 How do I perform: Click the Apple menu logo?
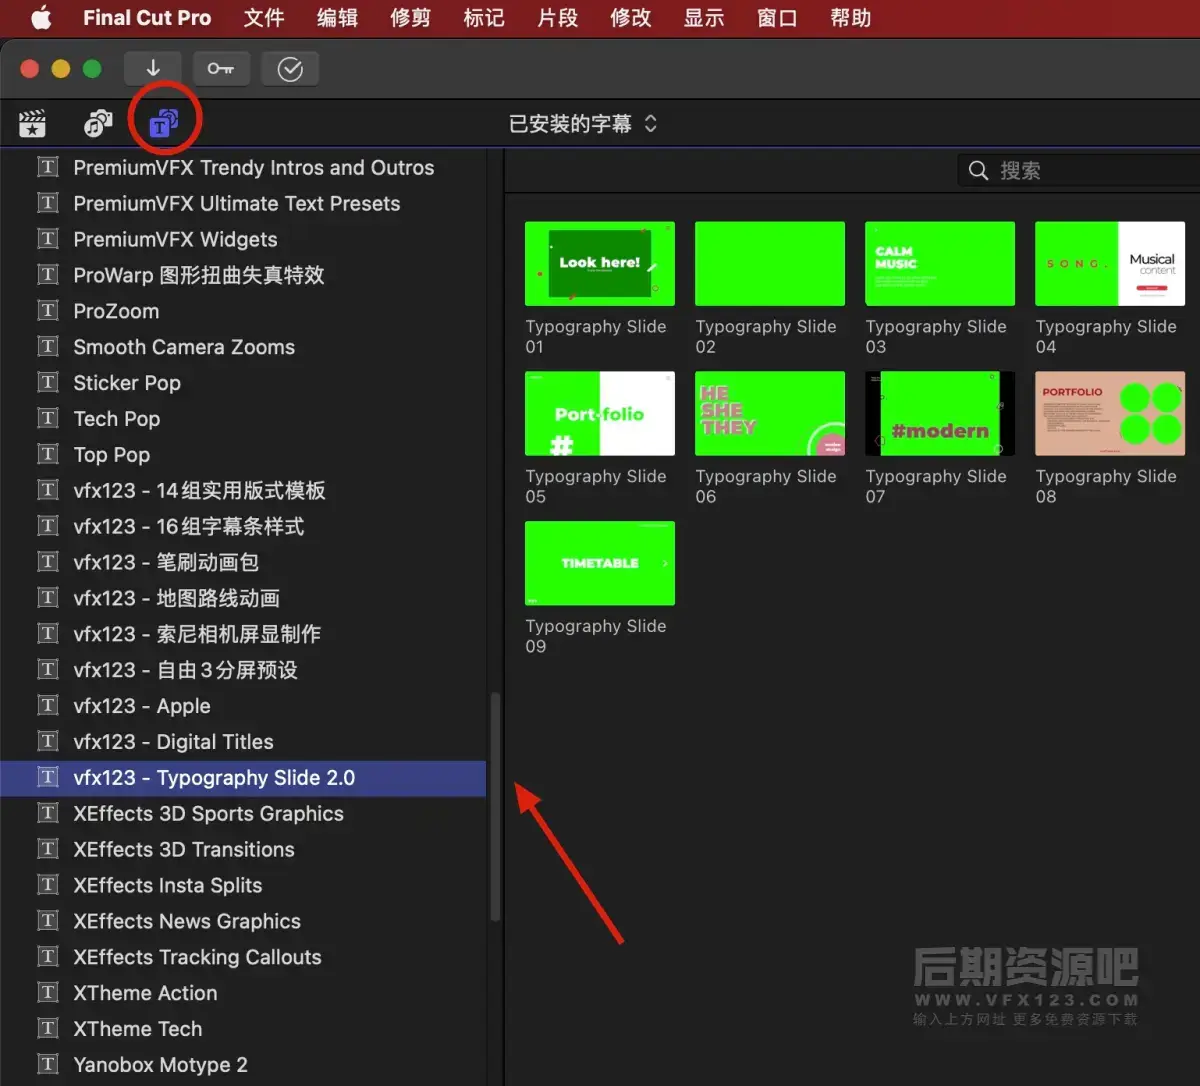(41, 18)
